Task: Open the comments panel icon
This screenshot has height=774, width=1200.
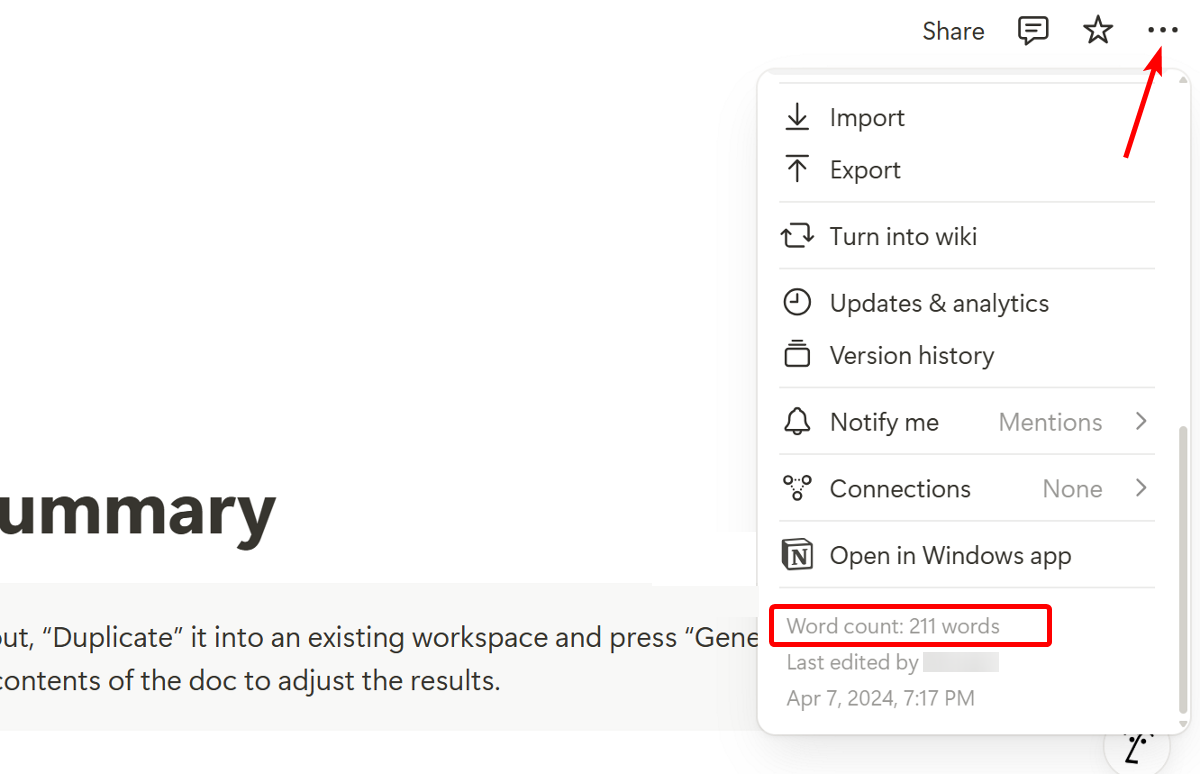Action: point(1033,30)
